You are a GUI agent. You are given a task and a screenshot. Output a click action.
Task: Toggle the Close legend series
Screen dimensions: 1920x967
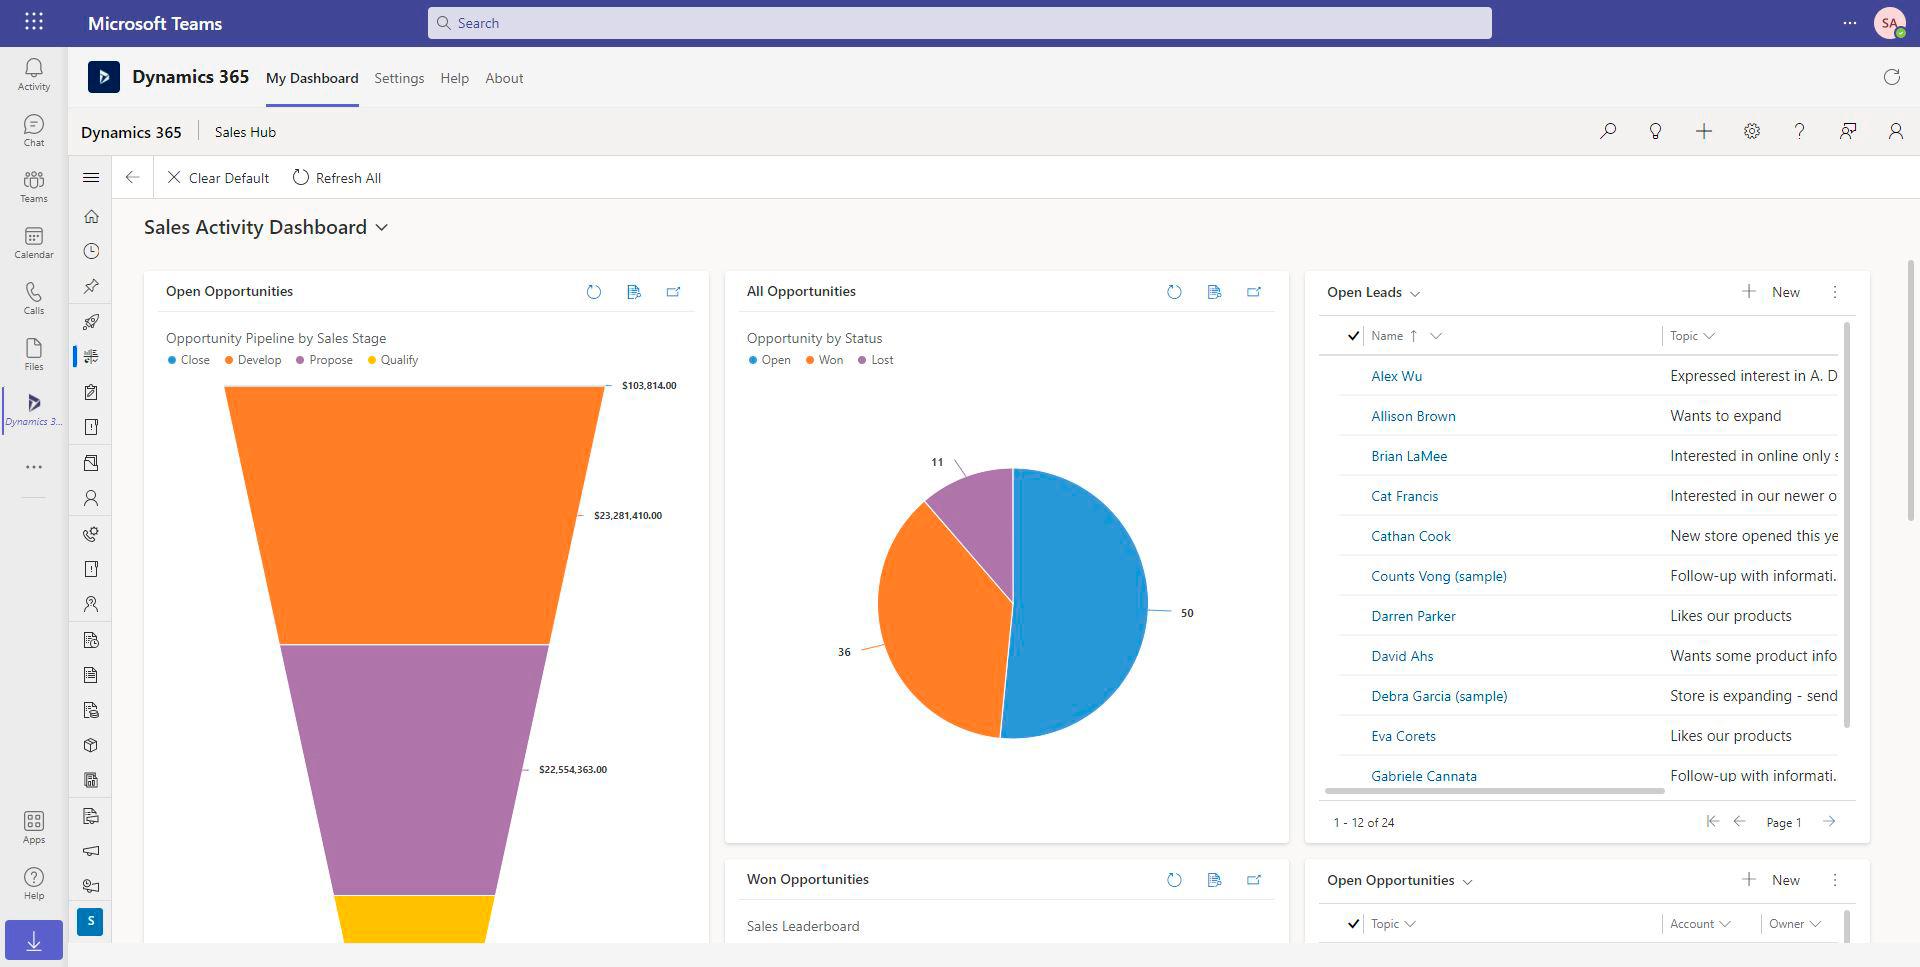click(189, 360)
